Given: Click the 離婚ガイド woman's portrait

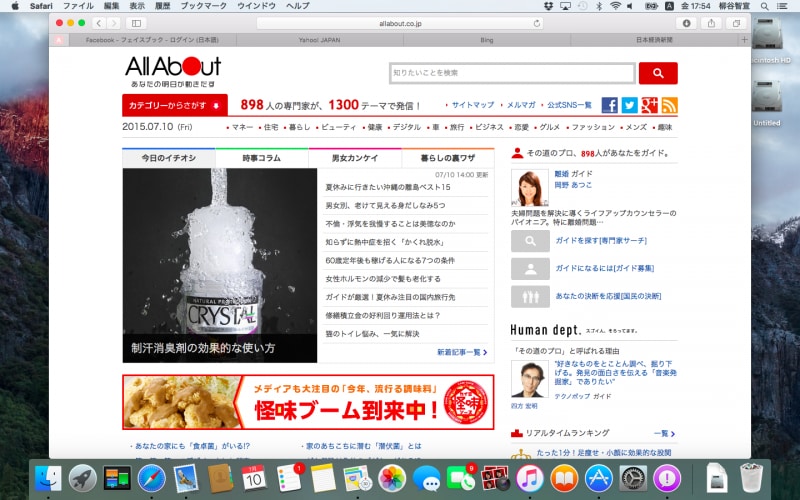Looking at the screenshot, I should tap(530, 188).
